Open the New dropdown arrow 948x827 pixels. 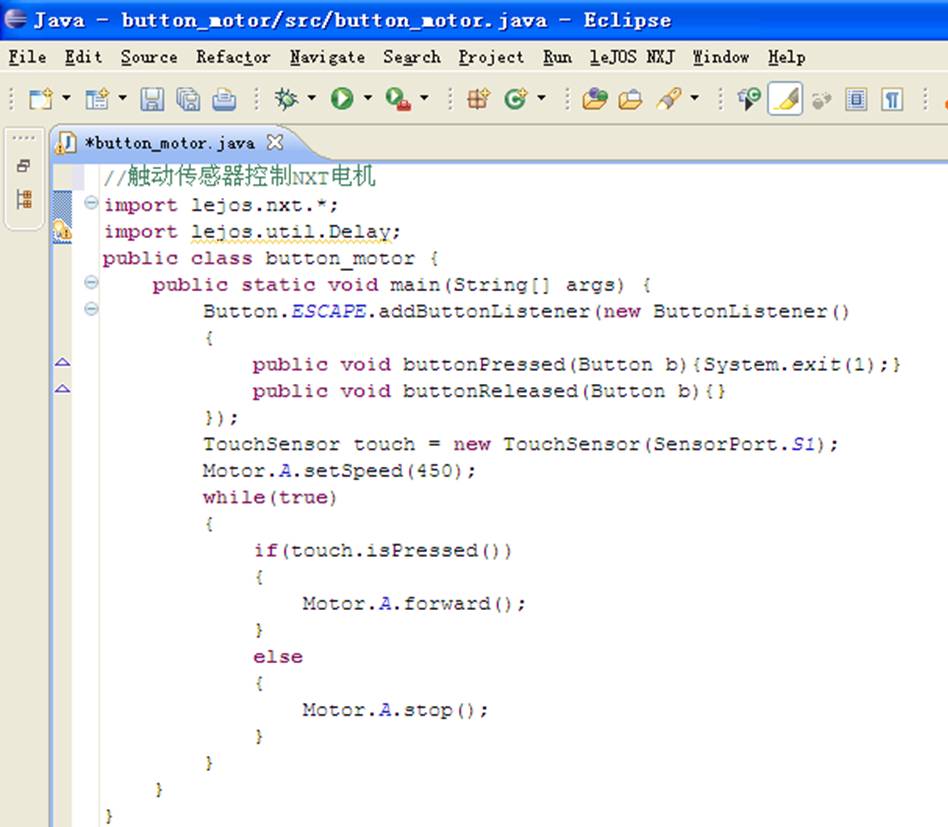(66, 97)
